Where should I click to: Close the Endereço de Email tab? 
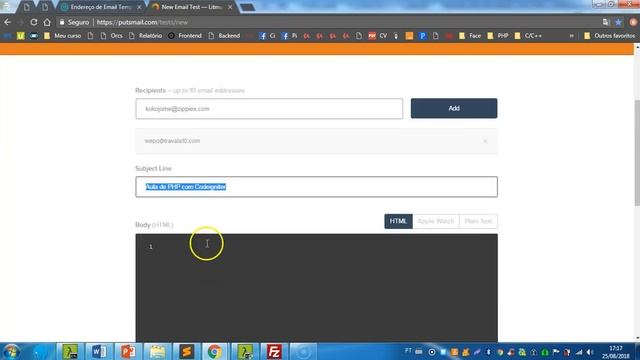point(139,7)
